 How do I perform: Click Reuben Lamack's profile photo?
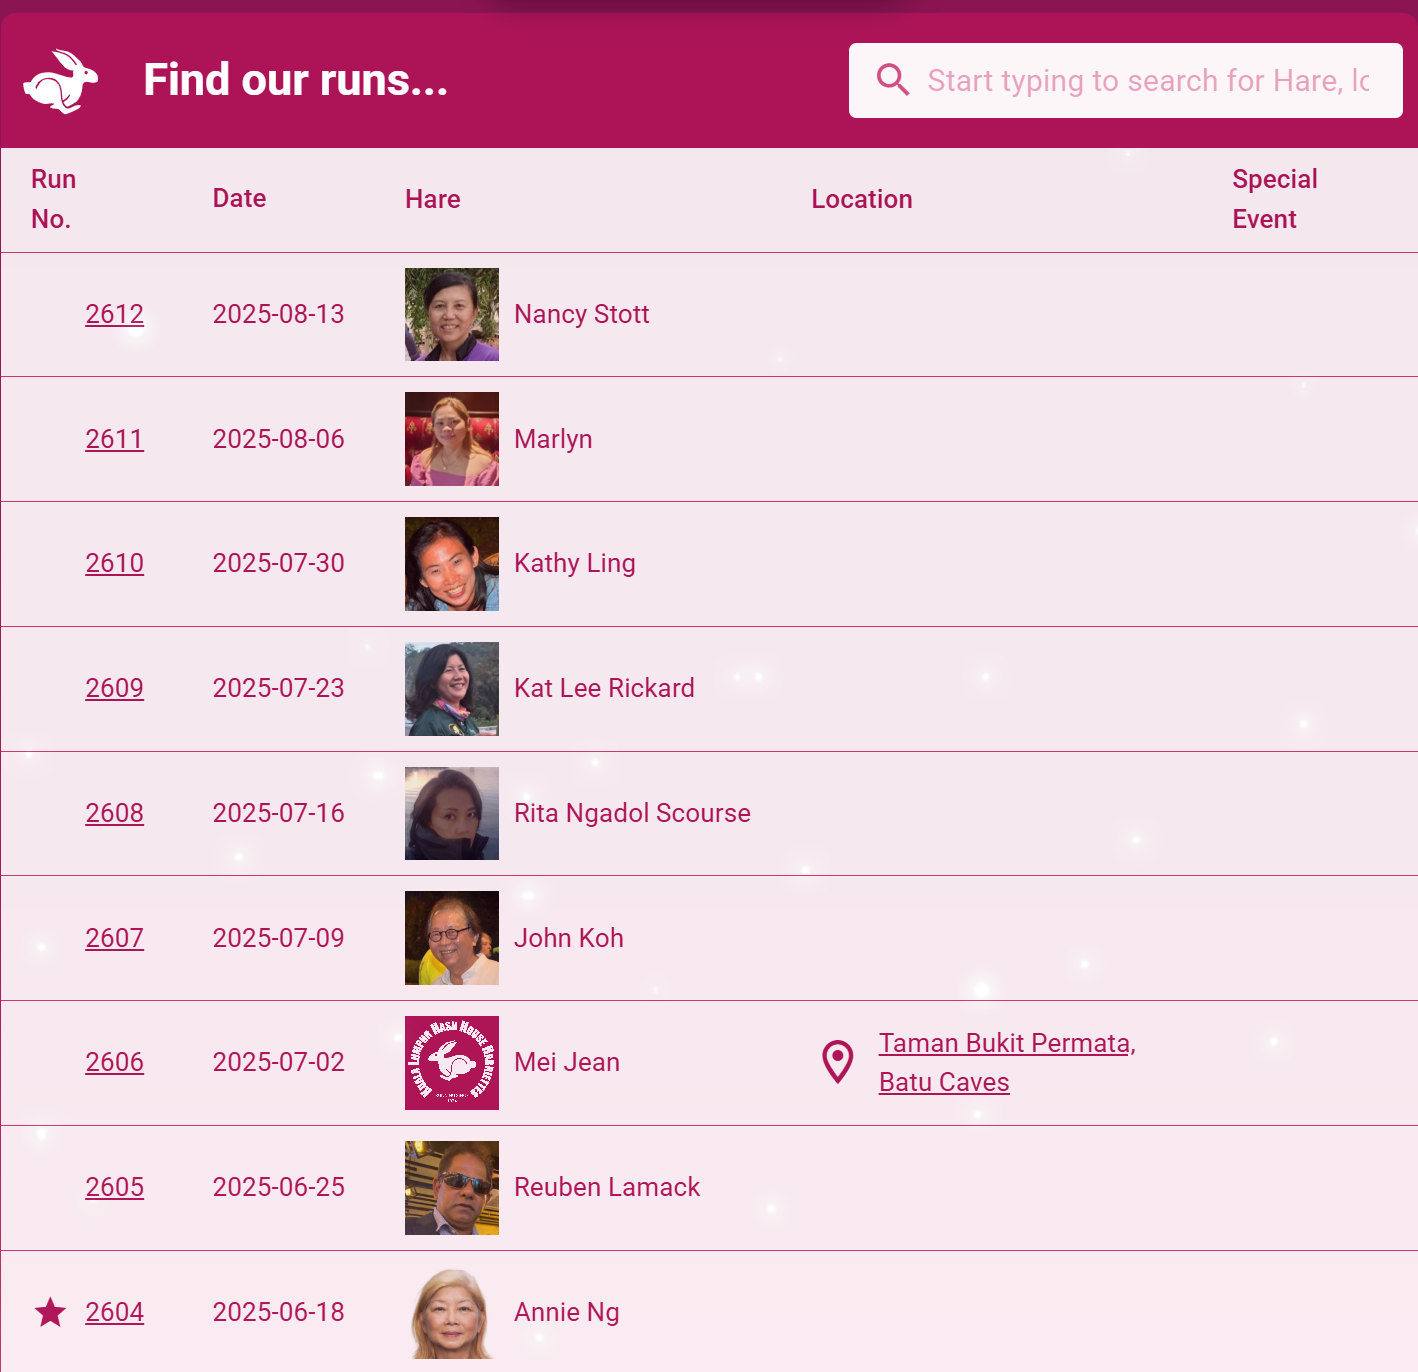(x=451, y=1188)
